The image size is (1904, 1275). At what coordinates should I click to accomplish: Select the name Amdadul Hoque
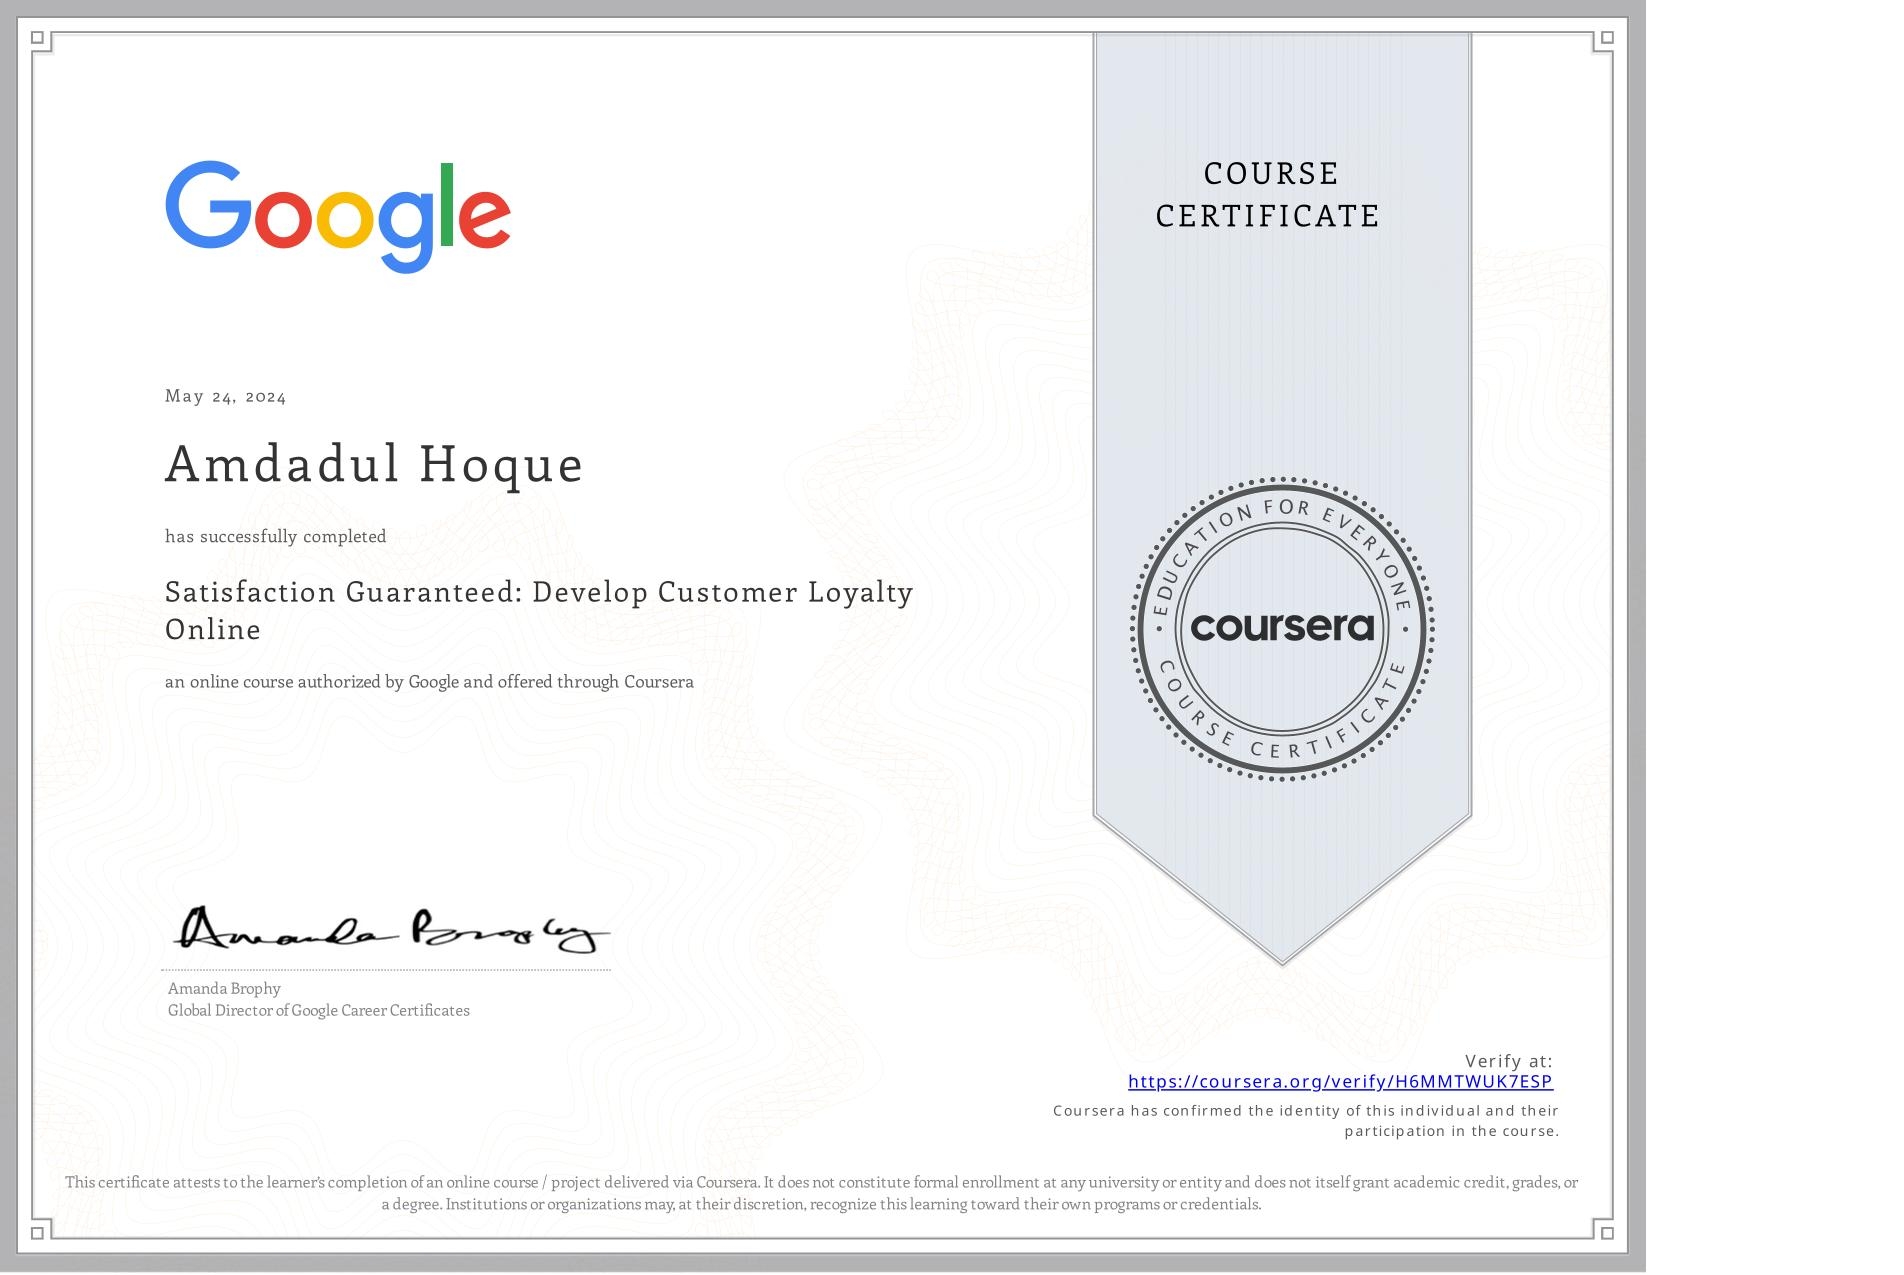coord(374,465)
